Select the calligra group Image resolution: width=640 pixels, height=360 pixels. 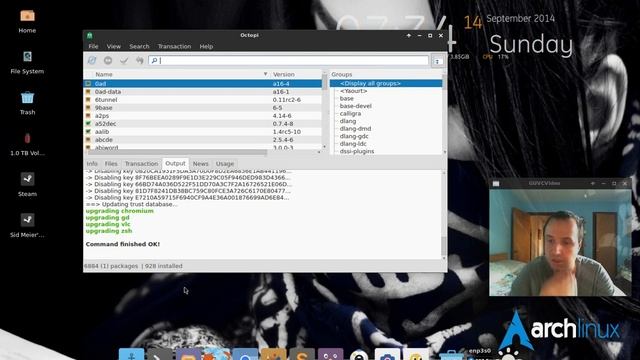tap(350, 113)
